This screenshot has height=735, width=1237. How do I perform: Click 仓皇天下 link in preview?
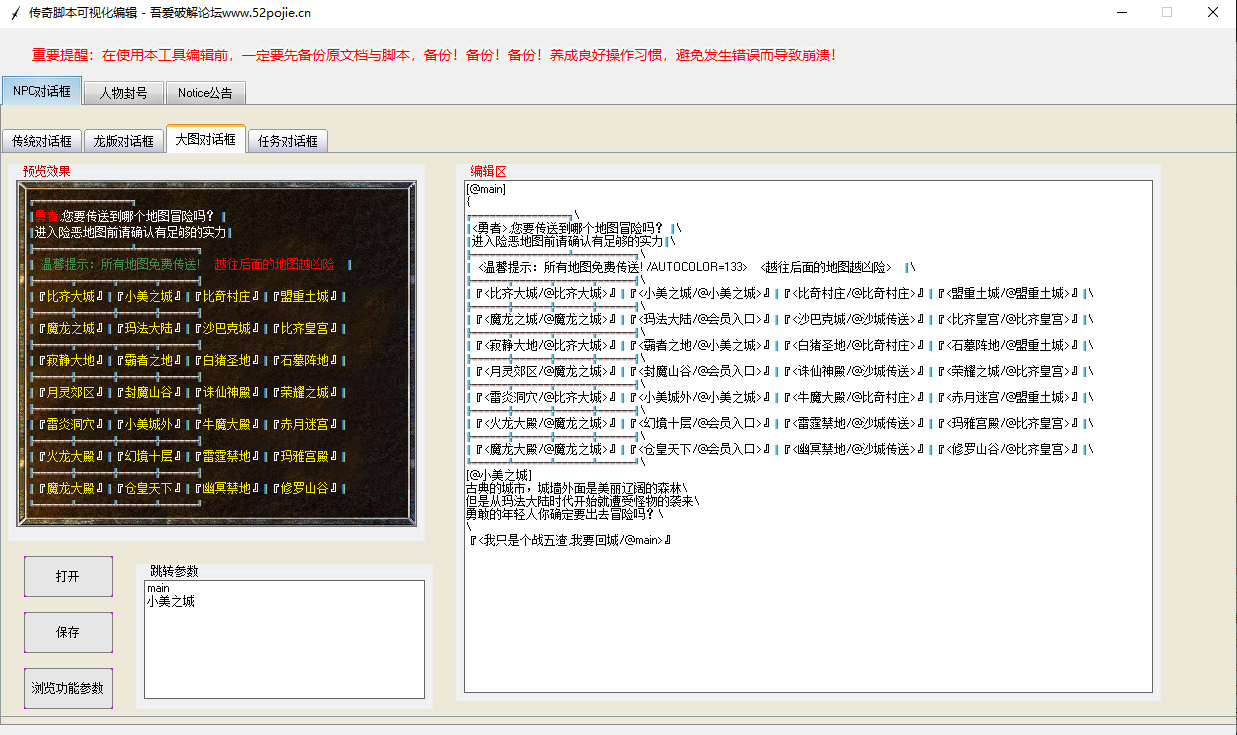pyautogui.click(x=149, y=488)
